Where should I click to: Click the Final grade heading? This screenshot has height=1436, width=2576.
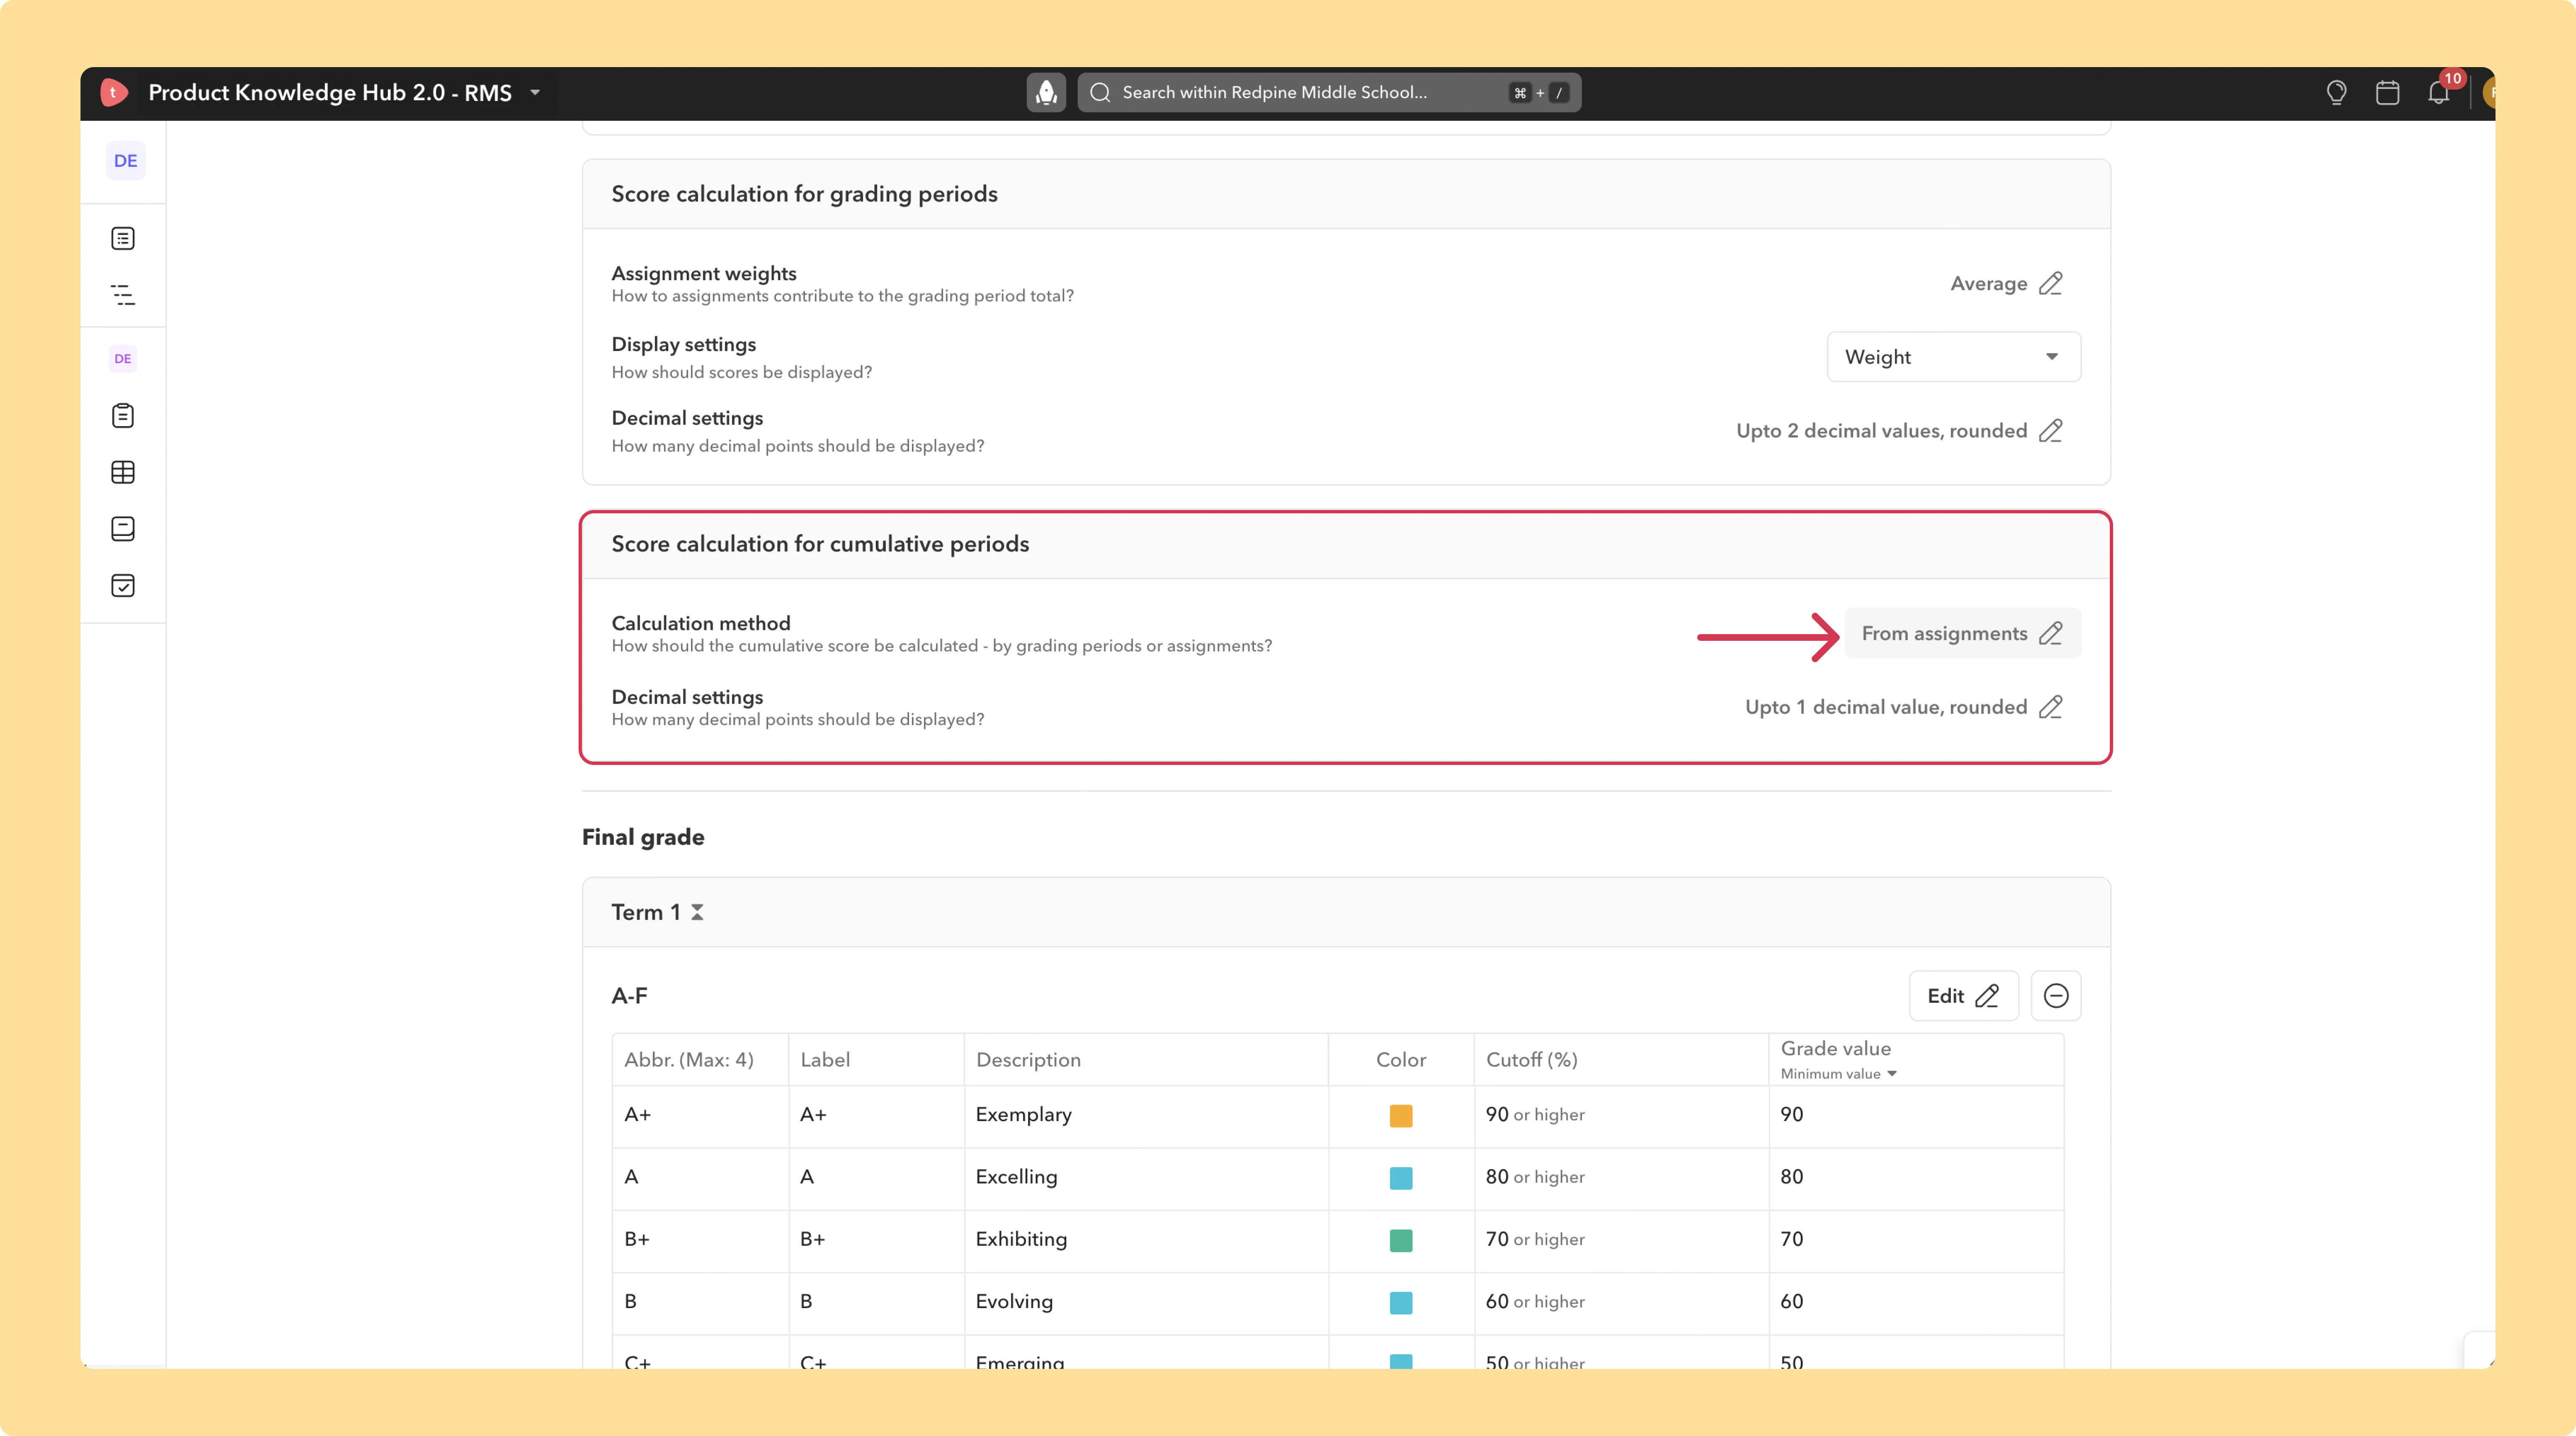coord(643,837)
